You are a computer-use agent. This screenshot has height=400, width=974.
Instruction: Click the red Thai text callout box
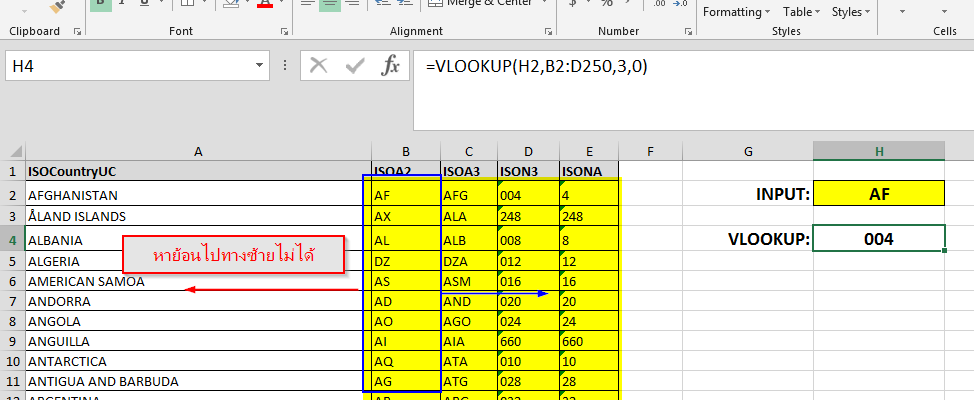coord(233,256)
